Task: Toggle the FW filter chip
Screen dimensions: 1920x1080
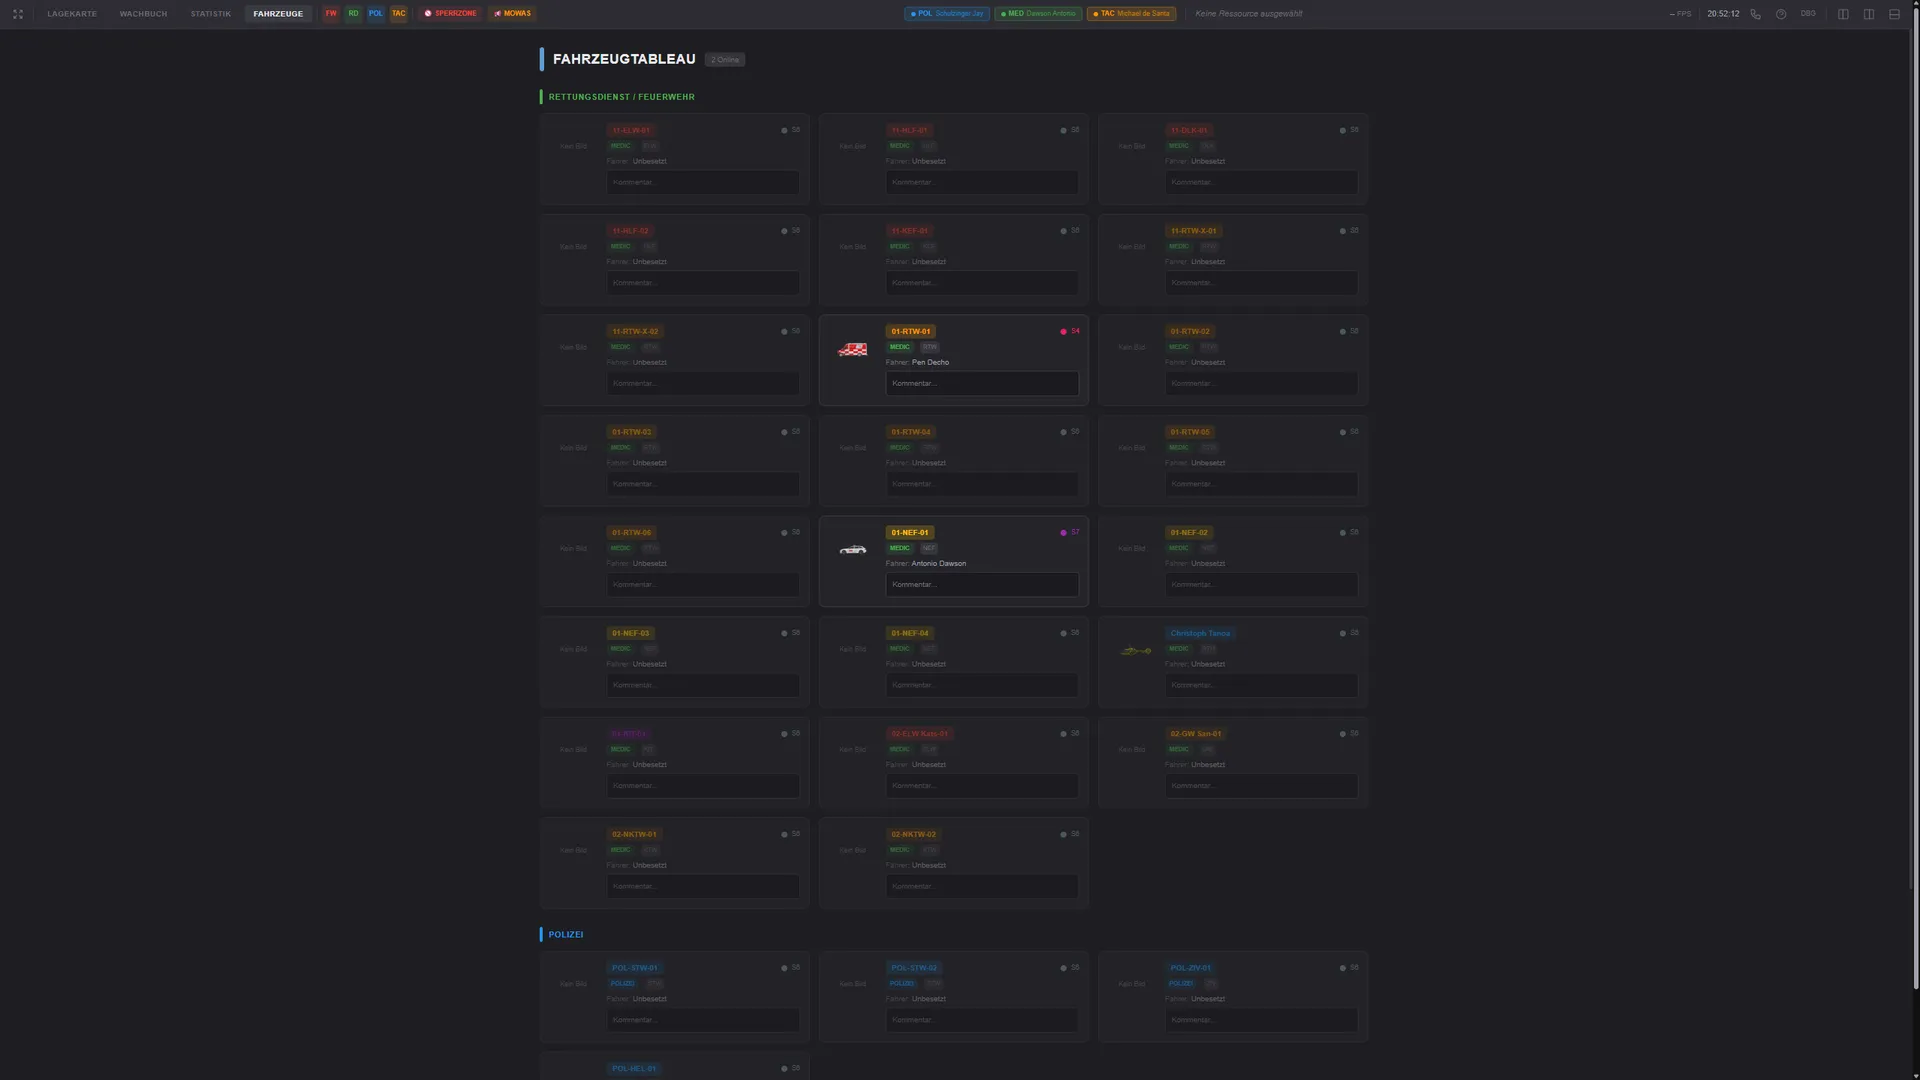Action: tap(331, 14)
